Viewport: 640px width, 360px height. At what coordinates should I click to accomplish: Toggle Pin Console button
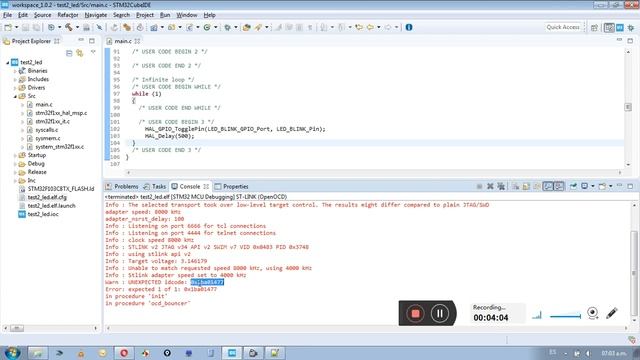(573, 187)
